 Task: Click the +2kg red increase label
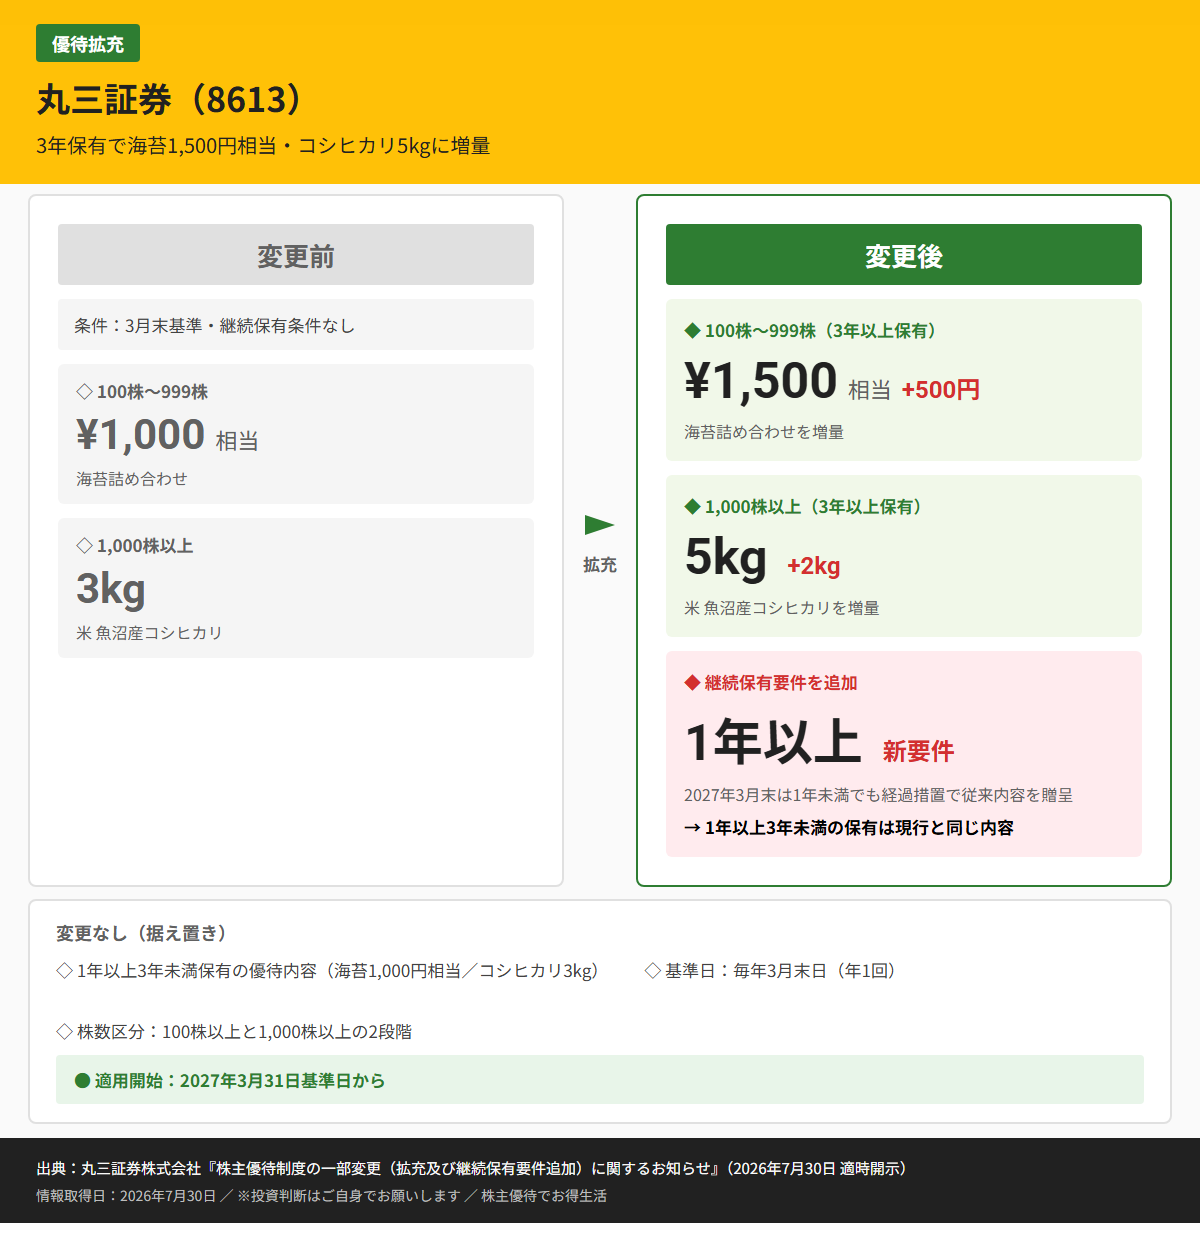(814, 566)
